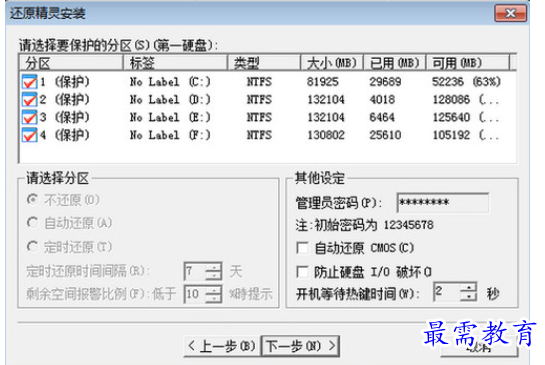Screen dimensions: 545x365
Task: Toggle partition 4 (保护) checkbox for F:
Action: click(x=29, y=135)
